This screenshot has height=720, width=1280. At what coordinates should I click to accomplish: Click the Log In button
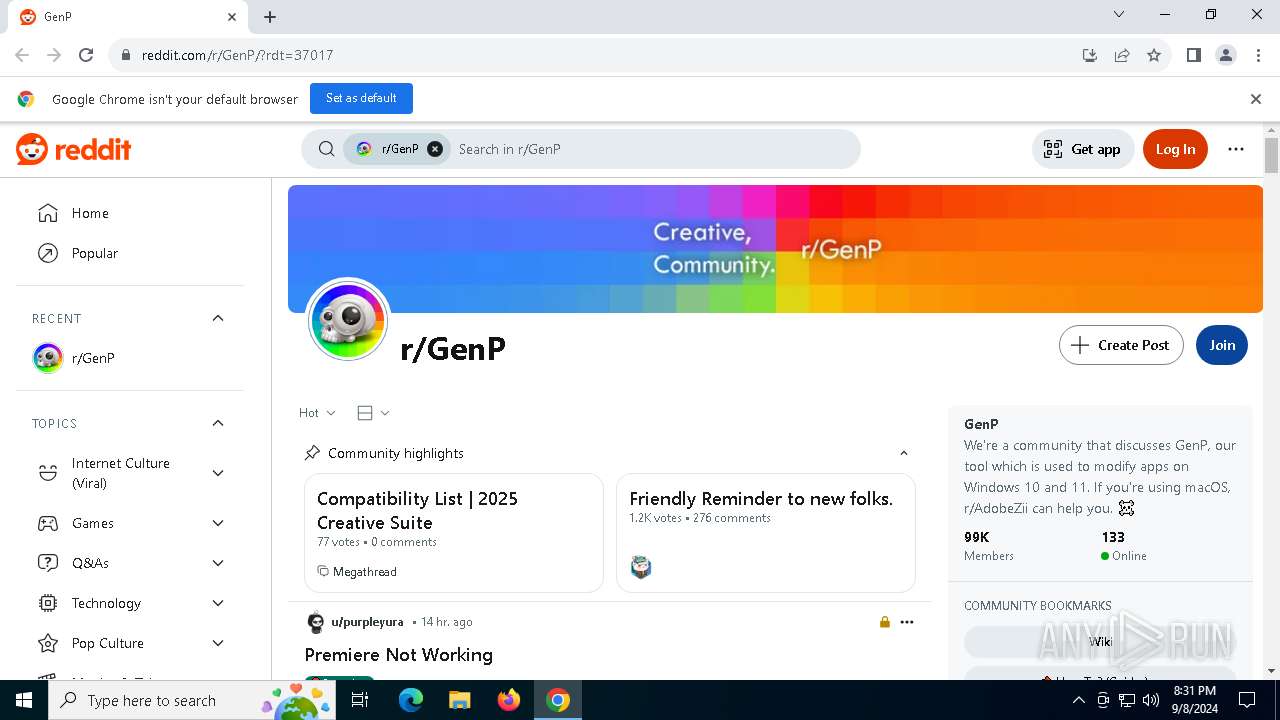point(1175,149)
